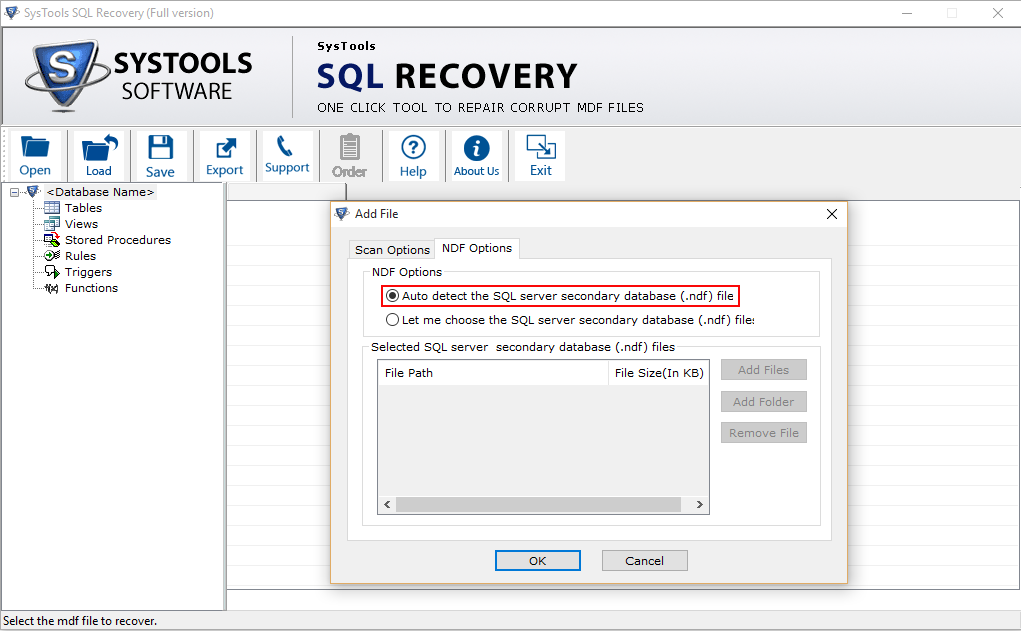Viewport: 1021px width, 631px height.
Task: Select Let me choose ndf files radio
Action: [392, 320]
